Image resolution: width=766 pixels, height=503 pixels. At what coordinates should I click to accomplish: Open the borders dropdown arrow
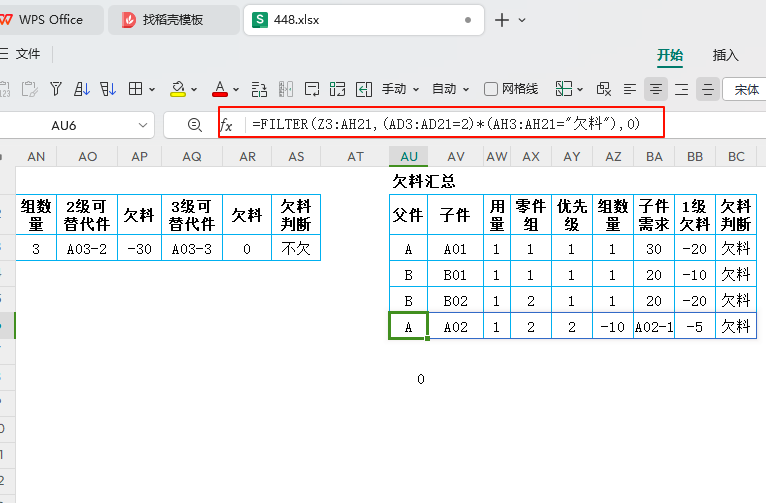152,89
